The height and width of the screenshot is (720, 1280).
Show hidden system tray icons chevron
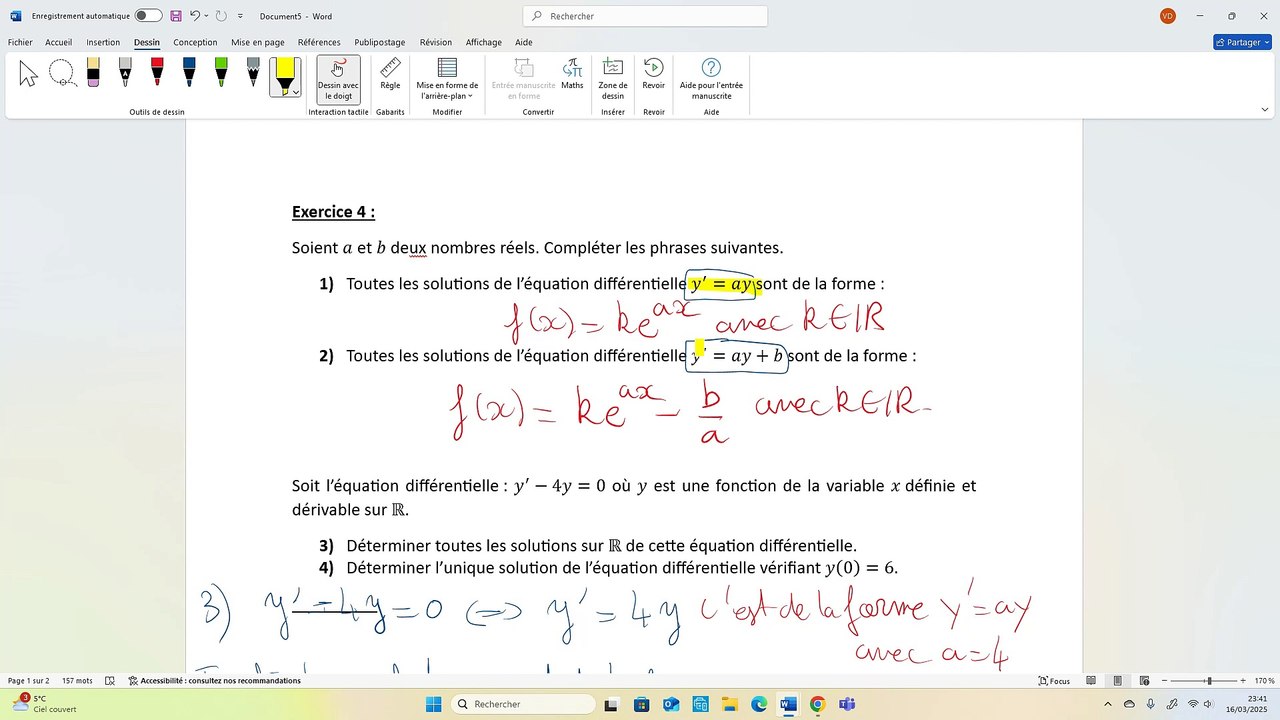pyautogui.click(x=1107, y=704)
